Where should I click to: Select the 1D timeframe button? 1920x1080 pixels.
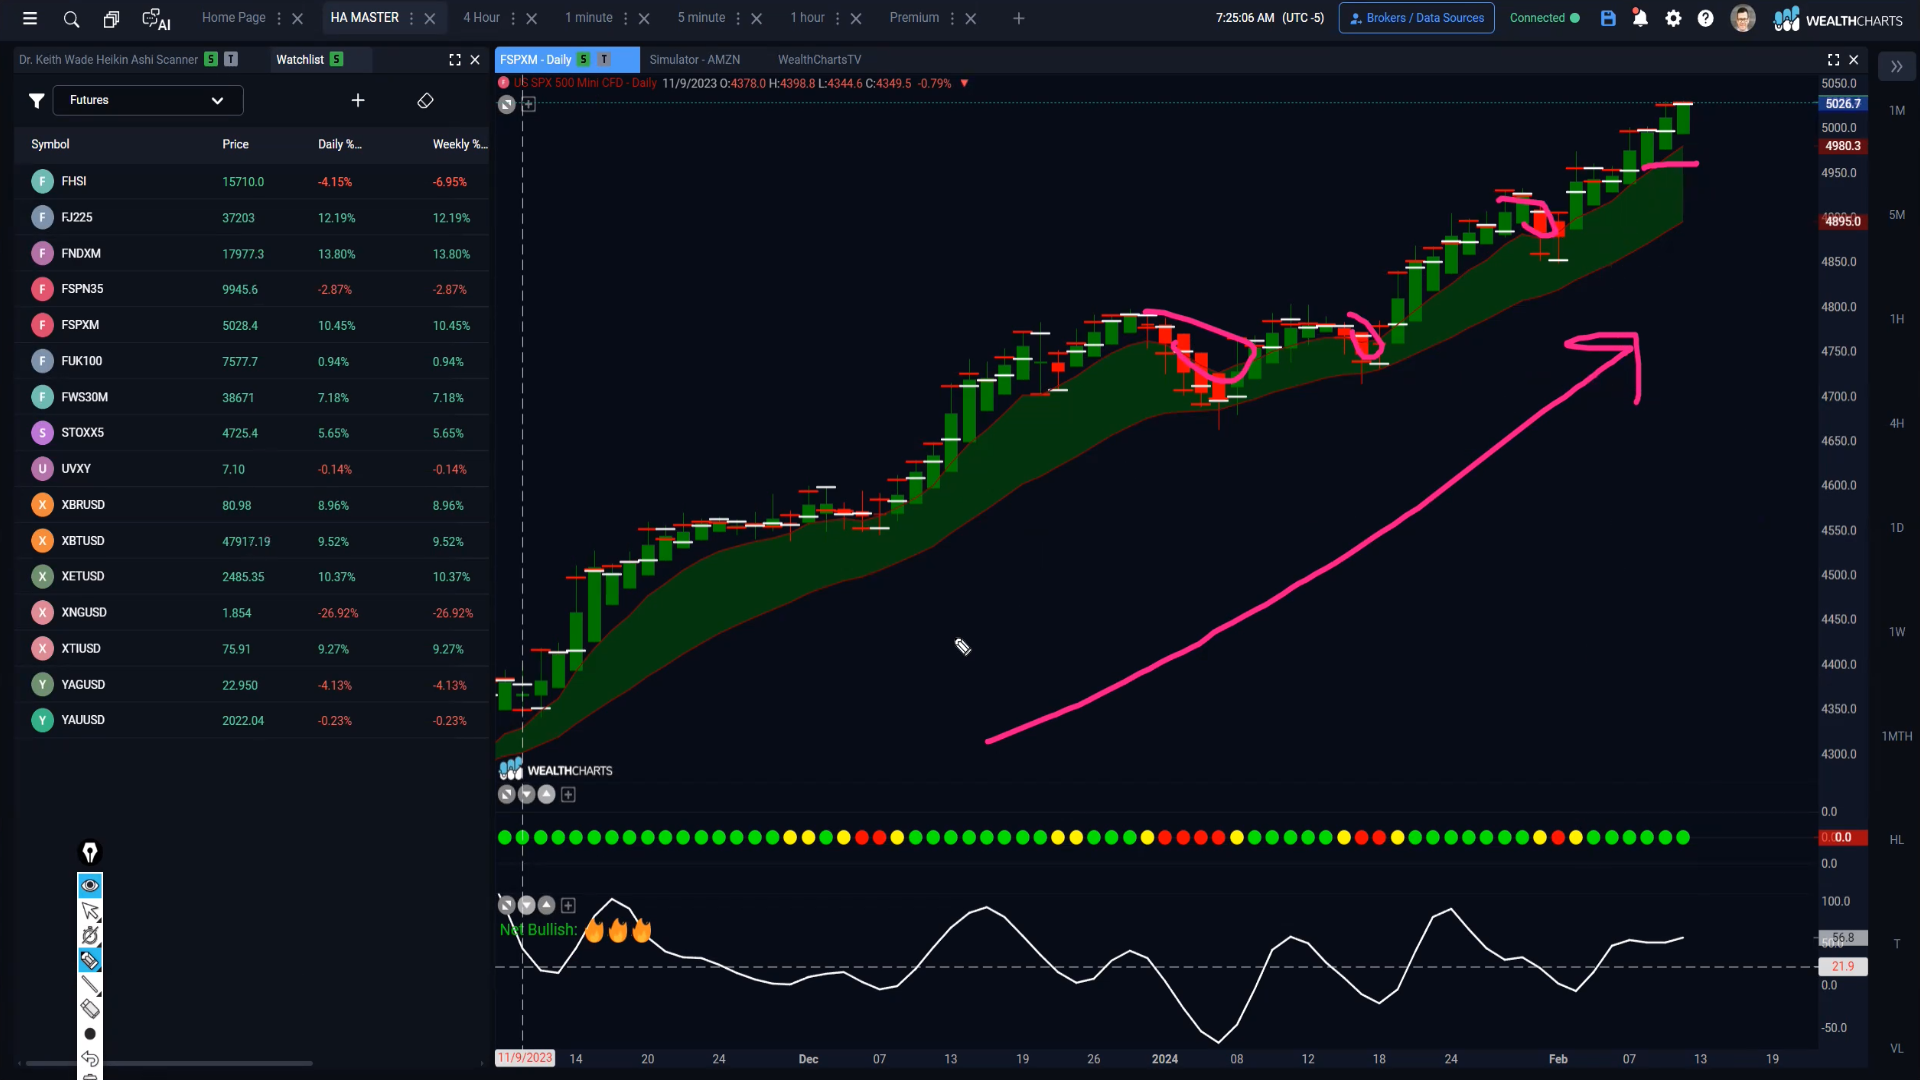(x=1897, y=527)
